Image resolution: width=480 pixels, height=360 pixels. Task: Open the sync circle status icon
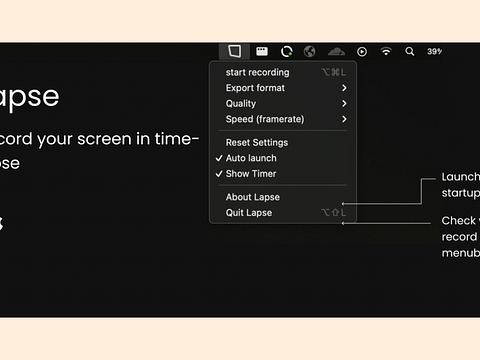(x=286, y=51)
